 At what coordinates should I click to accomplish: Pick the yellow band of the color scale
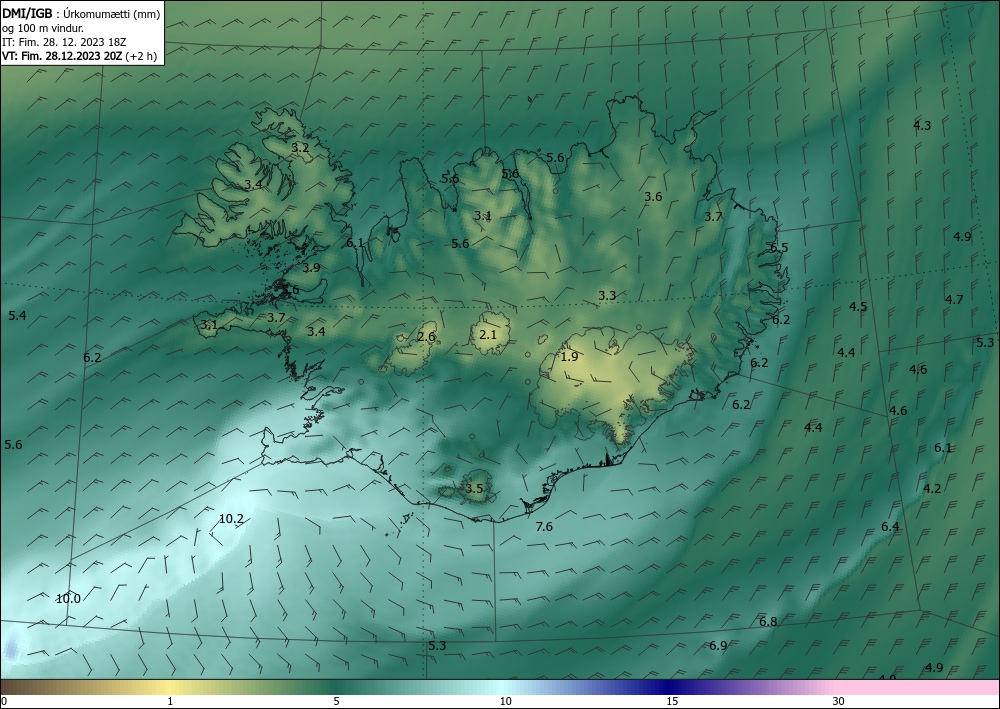[x=169, y=687]
